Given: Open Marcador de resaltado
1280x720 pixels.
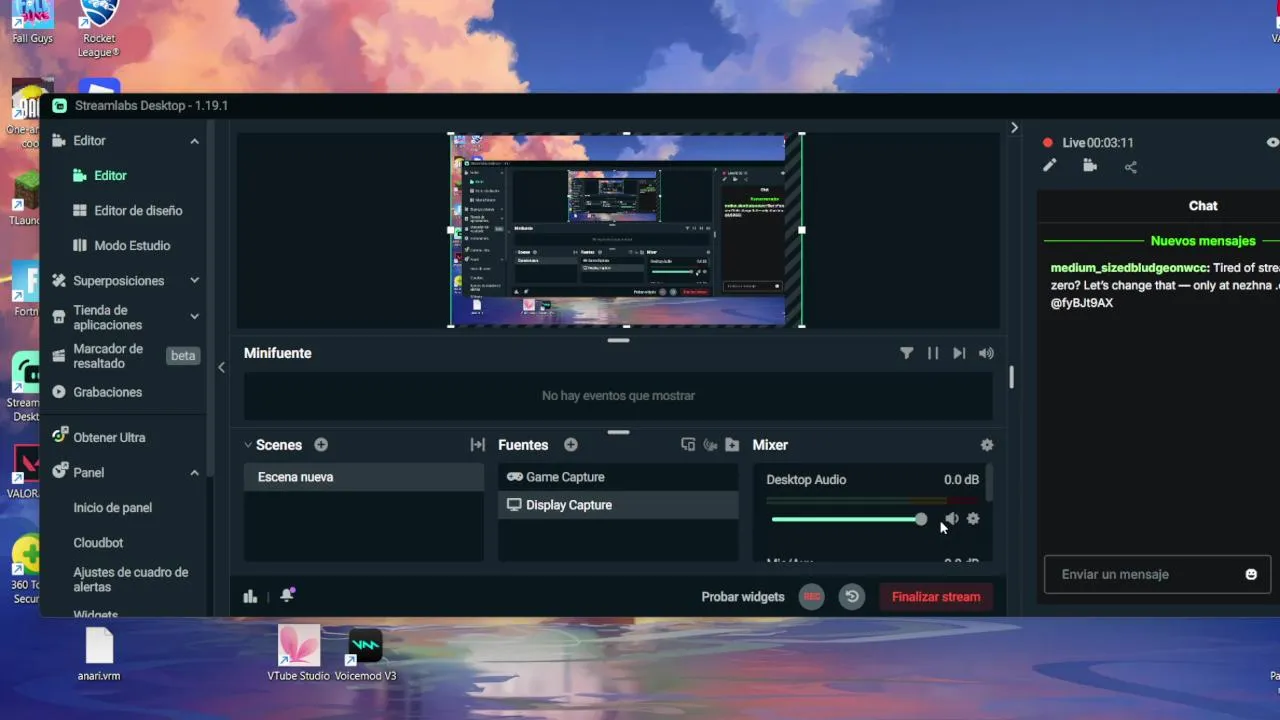Looking at the screenshot, I should pos(108,356).
